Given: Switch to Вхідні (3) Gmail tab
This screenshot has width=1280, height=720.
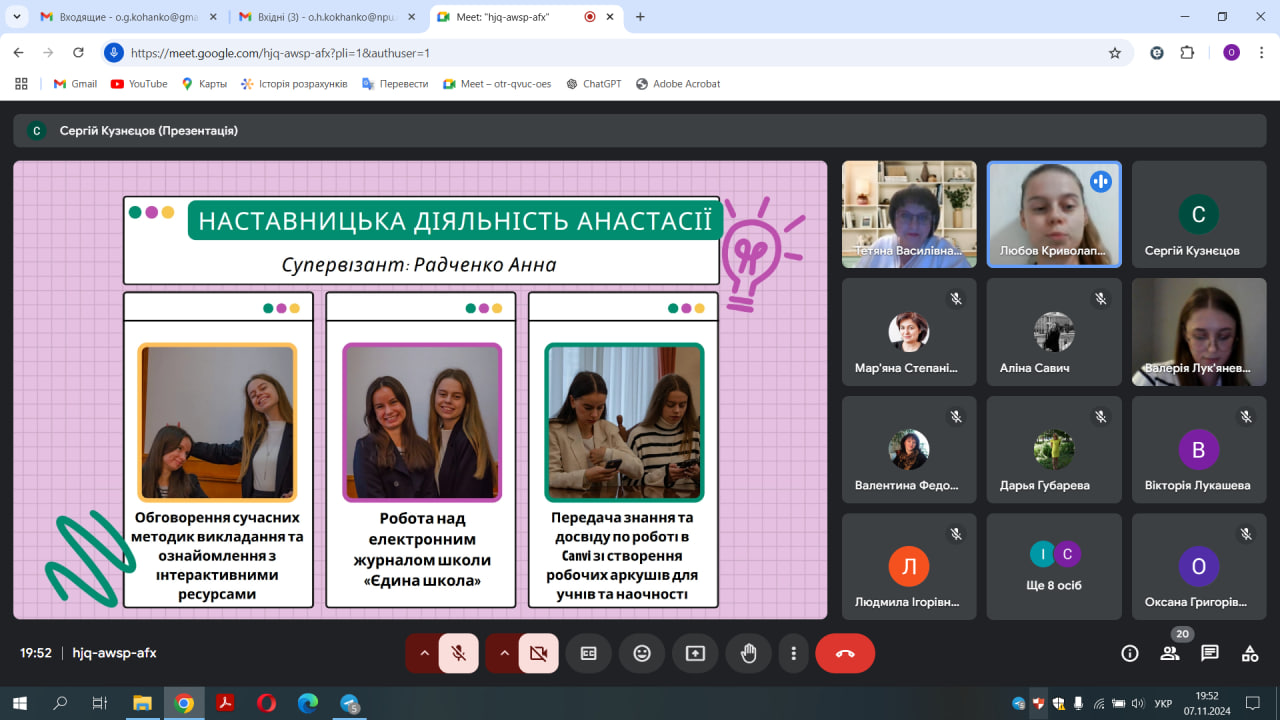Looking at the screenshot, I should tap(327, 17).
